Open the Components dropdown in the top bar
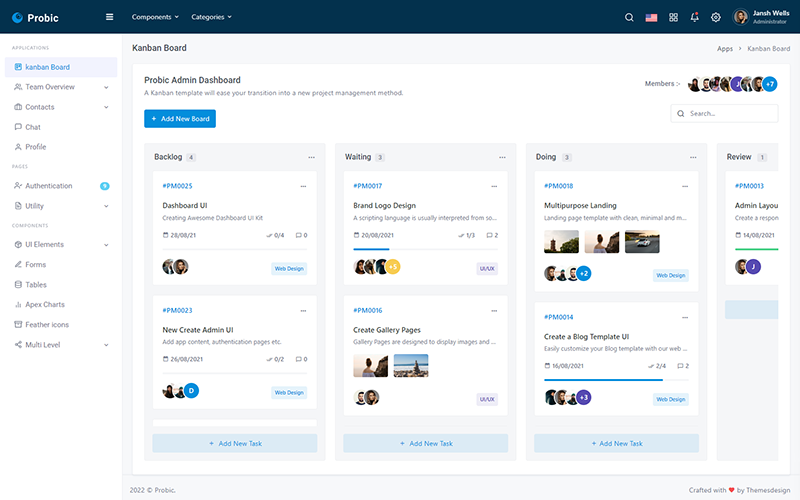The image size is (800, 500). (155, 17)
